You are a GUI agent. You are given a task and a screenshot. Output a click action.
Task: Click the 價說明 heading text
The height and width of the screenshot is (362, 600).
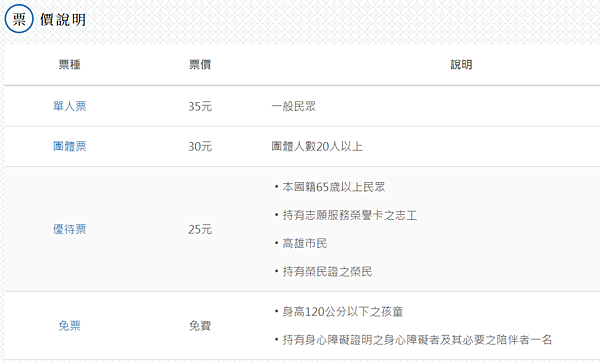pyautogui.click(x=63, y=20)
